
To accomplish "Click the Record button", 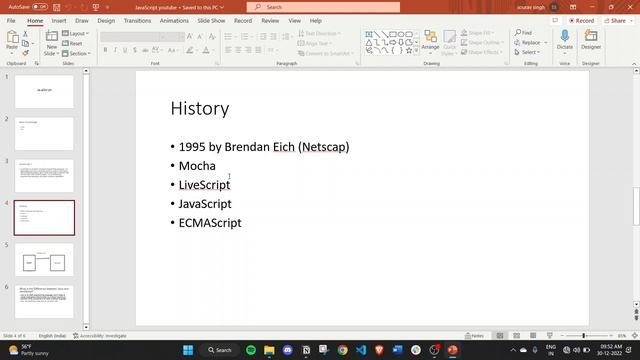I will click(x=582, y=20).
